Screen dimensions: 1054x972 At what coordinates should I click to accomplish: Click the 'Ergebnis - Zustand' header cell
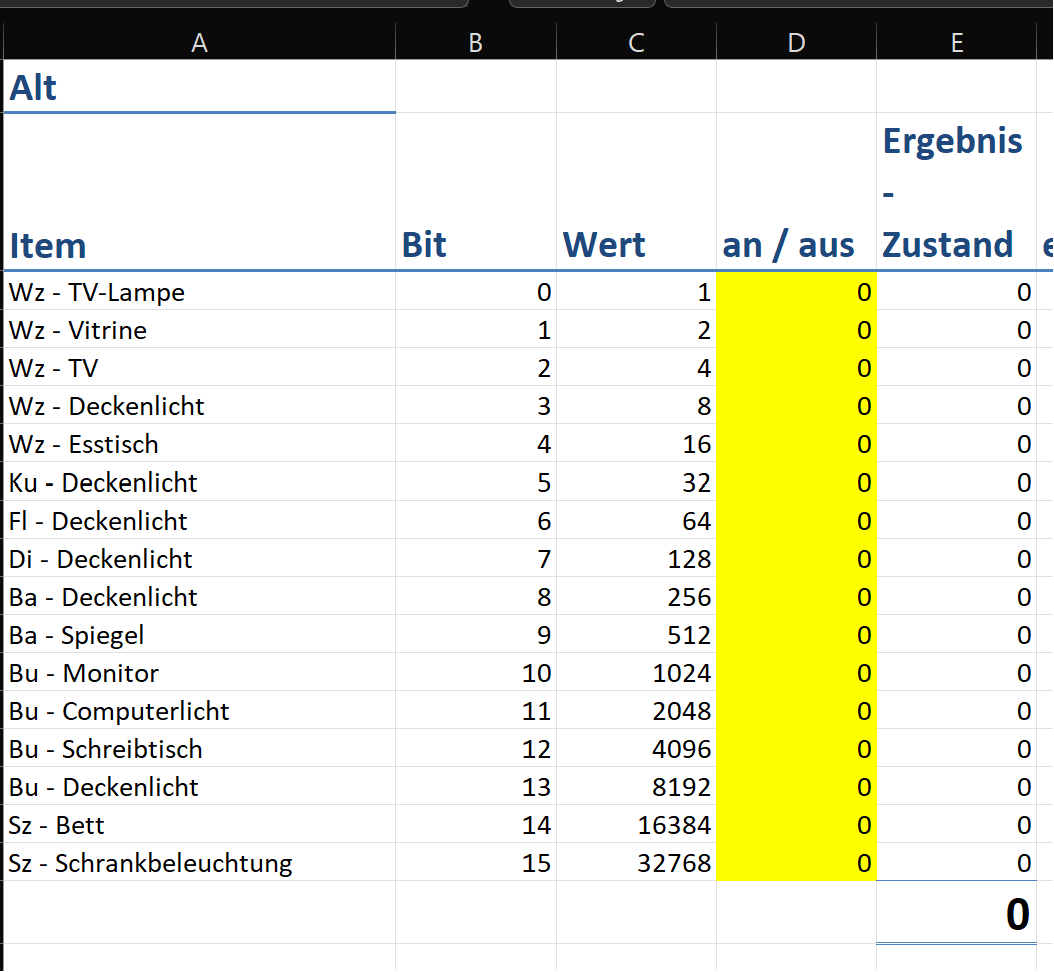tap(956, 192)
